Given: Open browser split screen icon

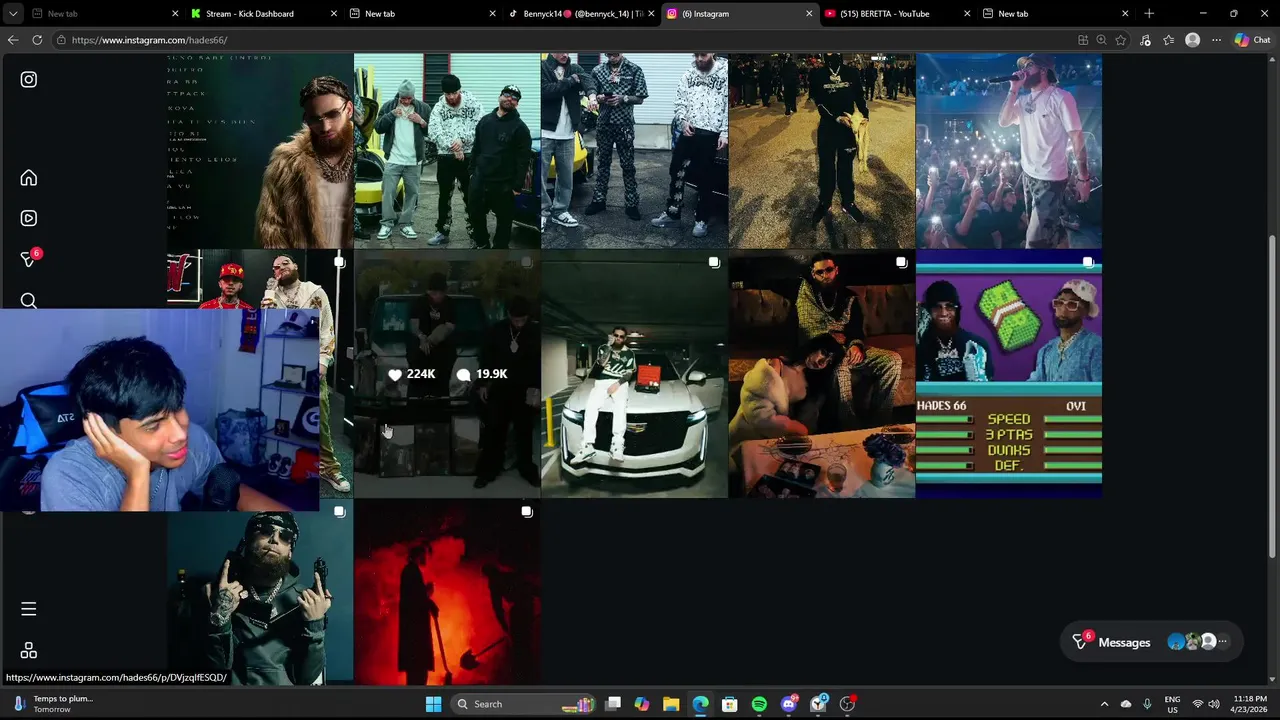Looking at the screenshot, I should click(x=1083, y=40).
